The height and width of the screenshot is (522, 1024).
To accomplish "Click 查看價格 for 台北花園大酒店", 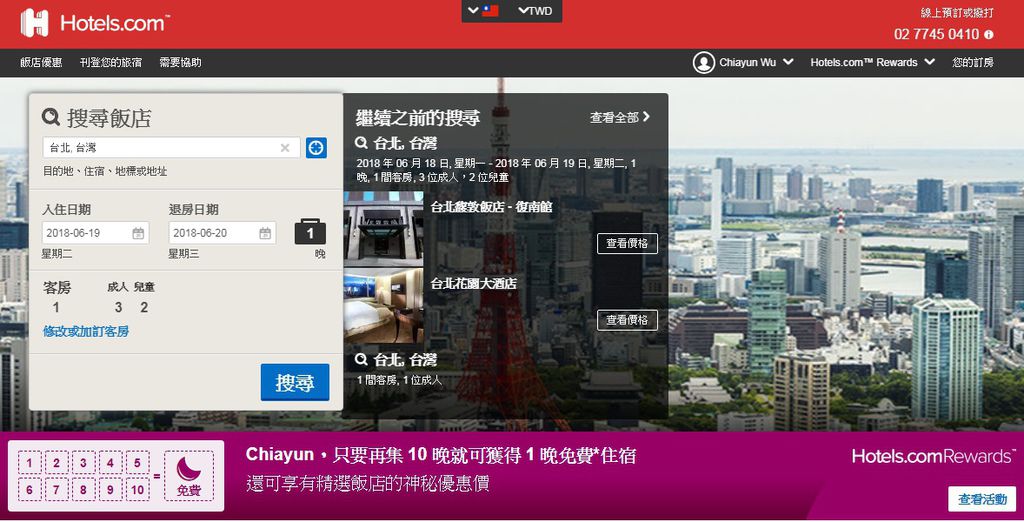I will 627,320.
